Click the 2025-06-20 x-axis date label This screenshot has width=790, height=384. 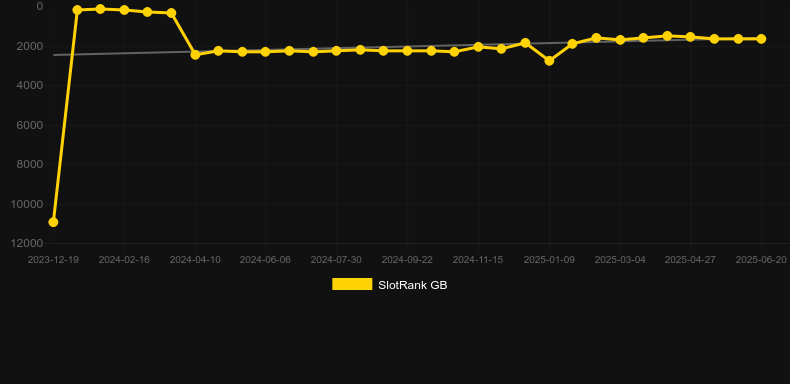click(761, 260)
